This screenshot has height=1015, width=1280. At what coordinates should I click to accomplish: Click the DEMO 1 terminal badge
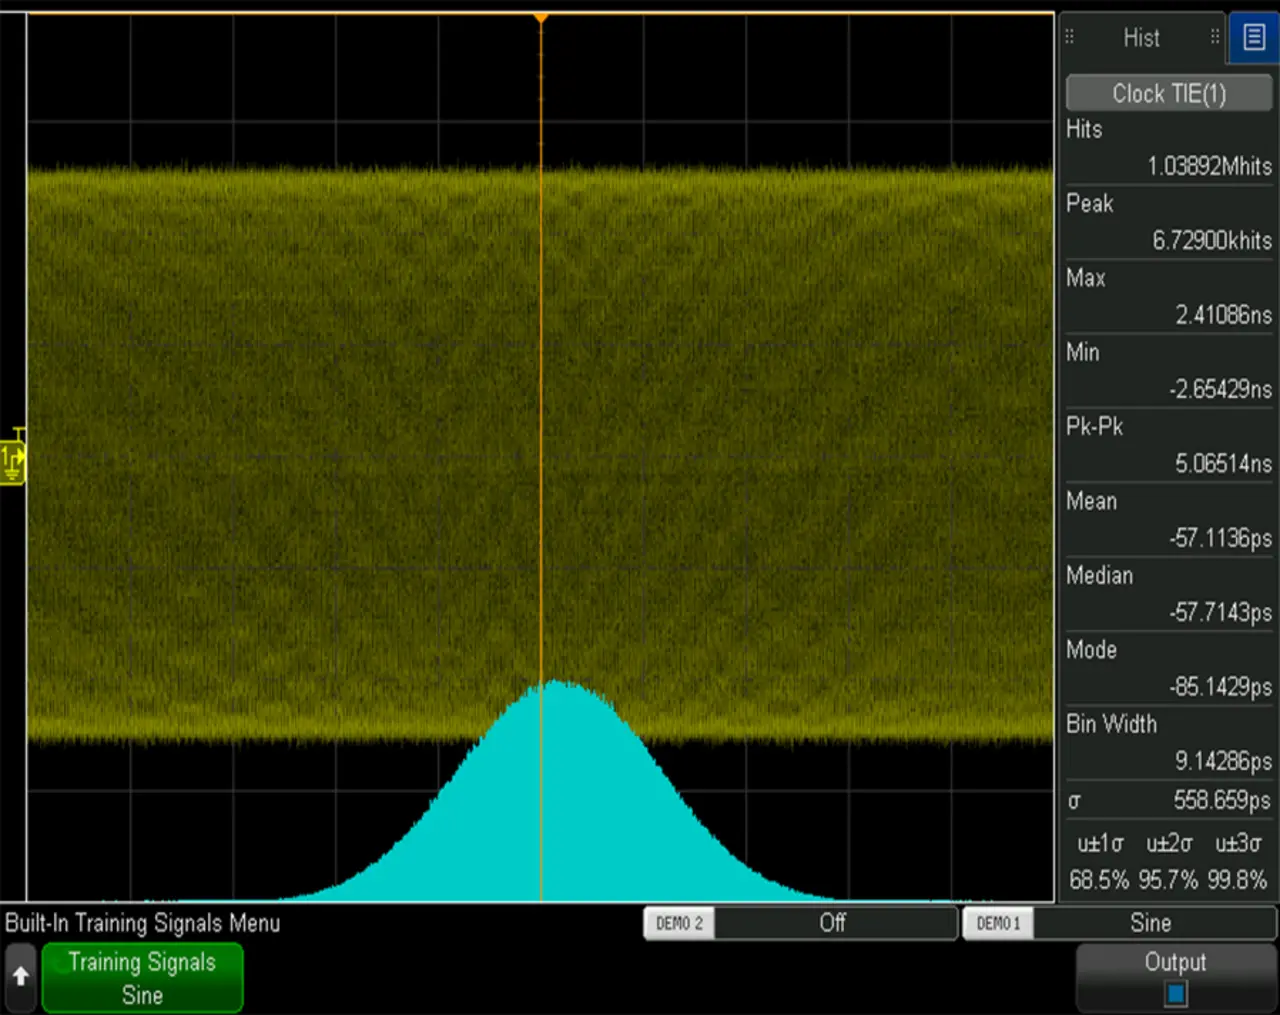click(x=998, y=923)
